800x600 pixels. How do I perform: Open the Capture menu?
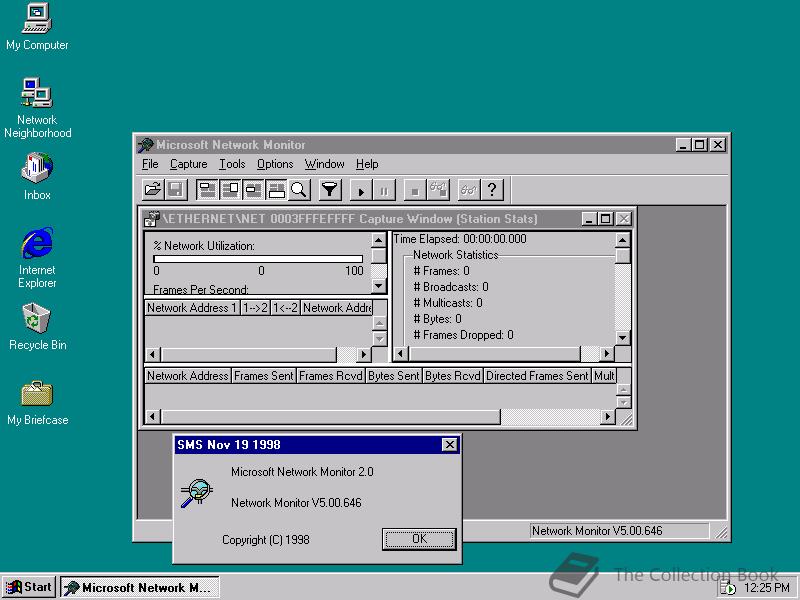coord(189,164)
